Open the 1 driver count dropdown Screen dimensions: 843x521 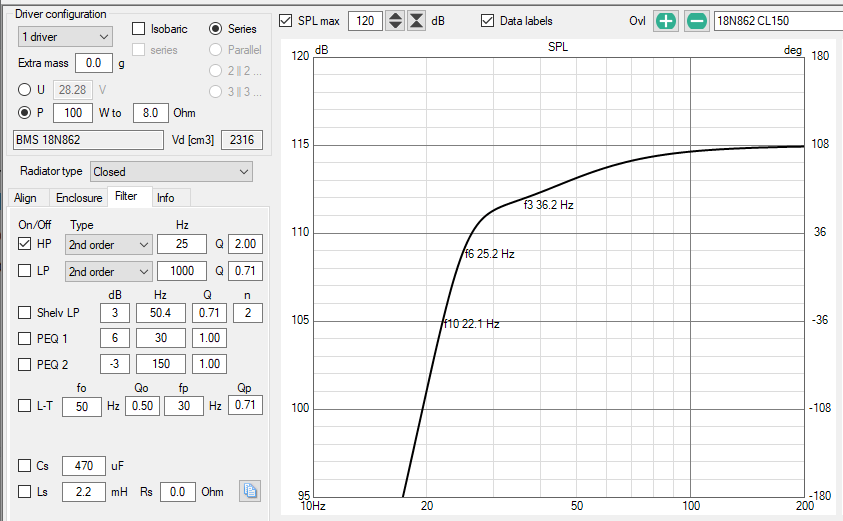65,37
